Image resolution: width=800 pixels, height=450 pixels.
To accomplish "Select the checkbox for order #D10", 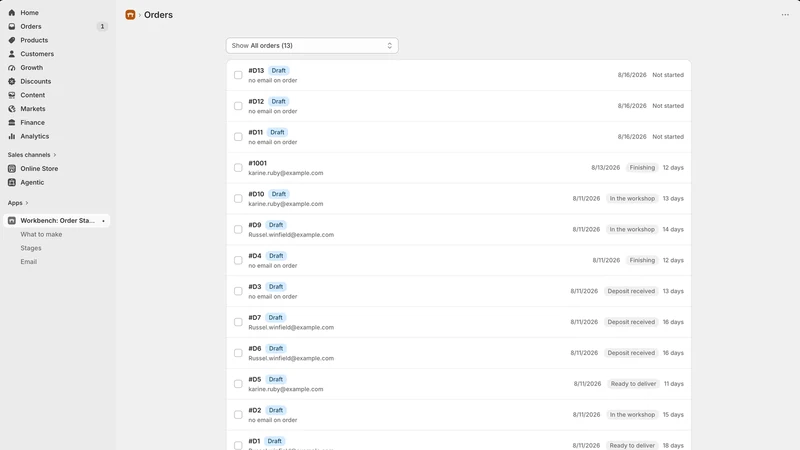I will point(238,198).
